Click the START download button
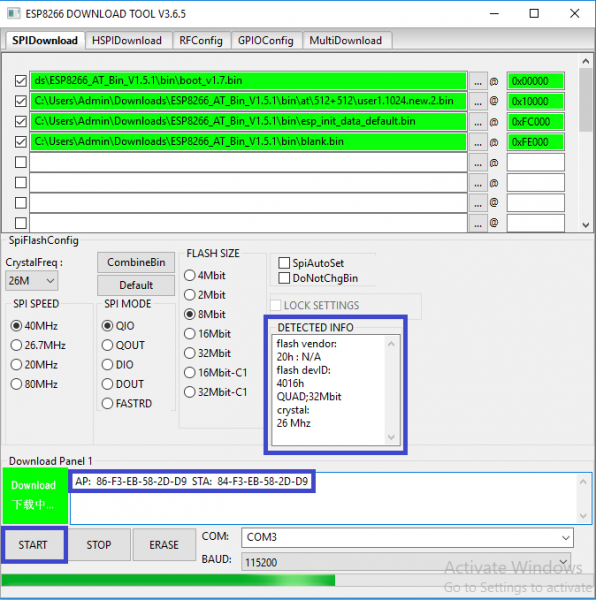The width and height of the screenshot is (596, 600). pyautogui.click(x=33, y=545)
